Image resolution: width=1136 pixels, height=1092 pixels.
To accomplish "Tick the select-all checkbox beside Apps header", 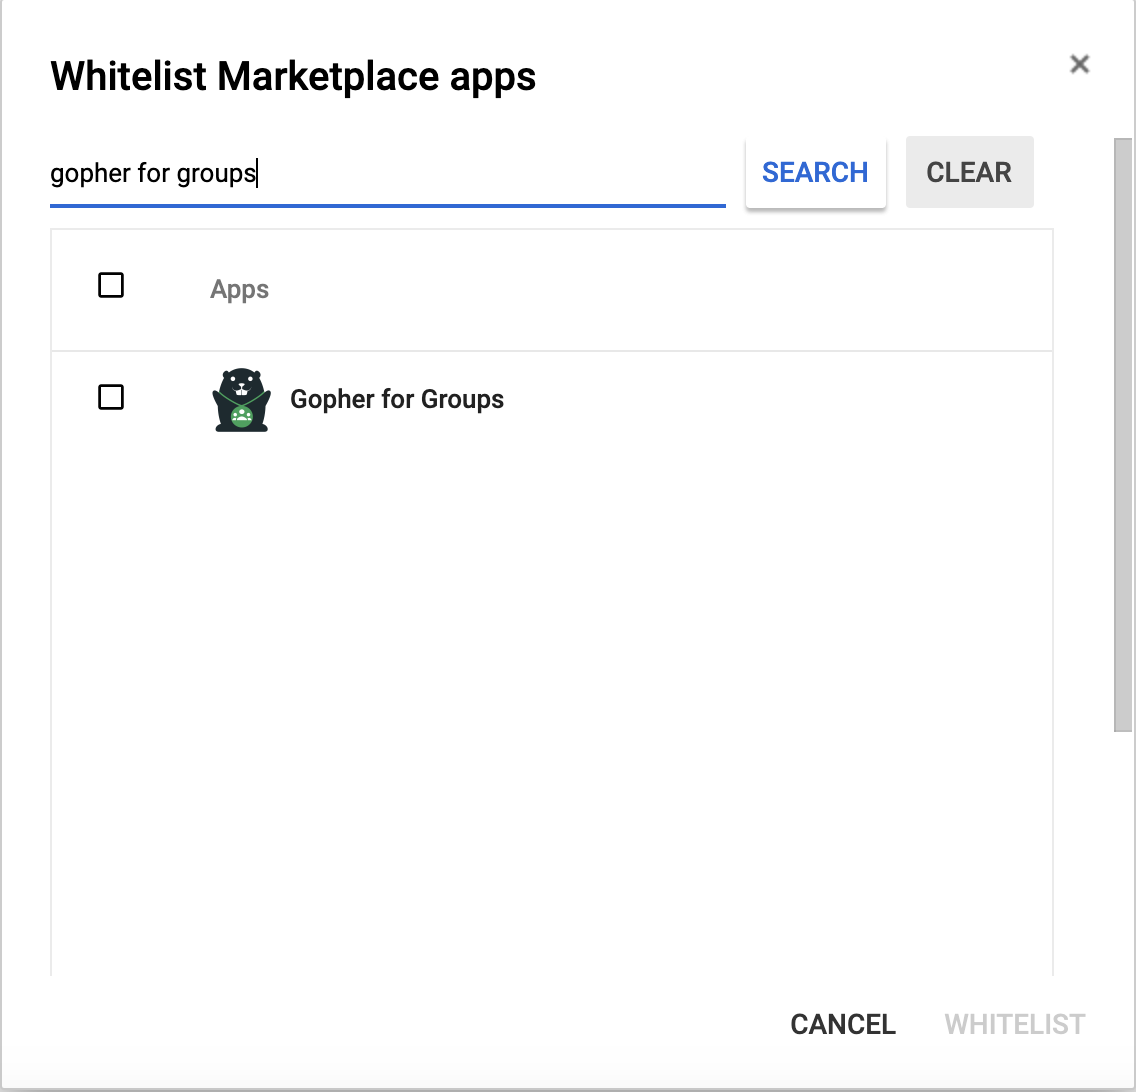I will tap(111, 286).
